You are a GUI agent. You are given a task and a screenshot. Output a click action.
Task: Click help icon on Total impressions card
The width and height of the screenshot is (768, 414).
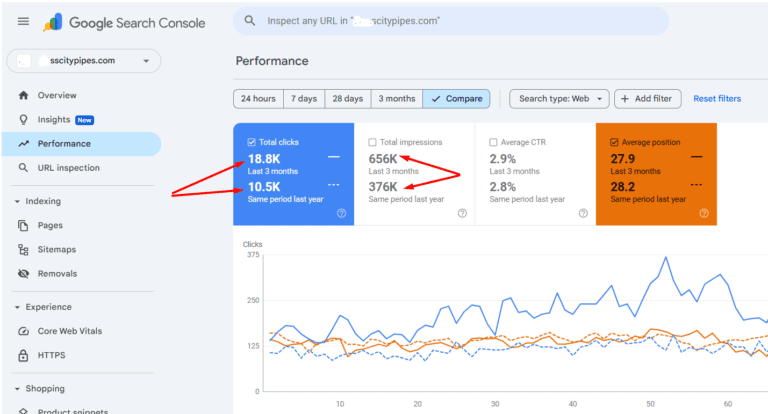coord(462,213)
